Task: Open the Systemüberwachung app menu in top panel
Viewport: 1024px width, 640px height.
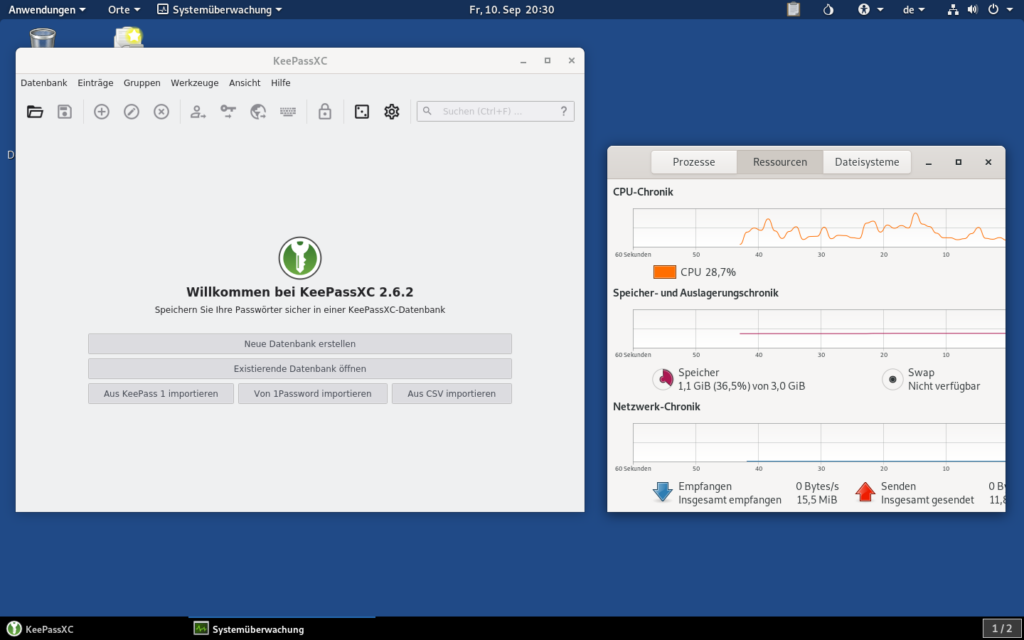Action: tap(219, 10)
